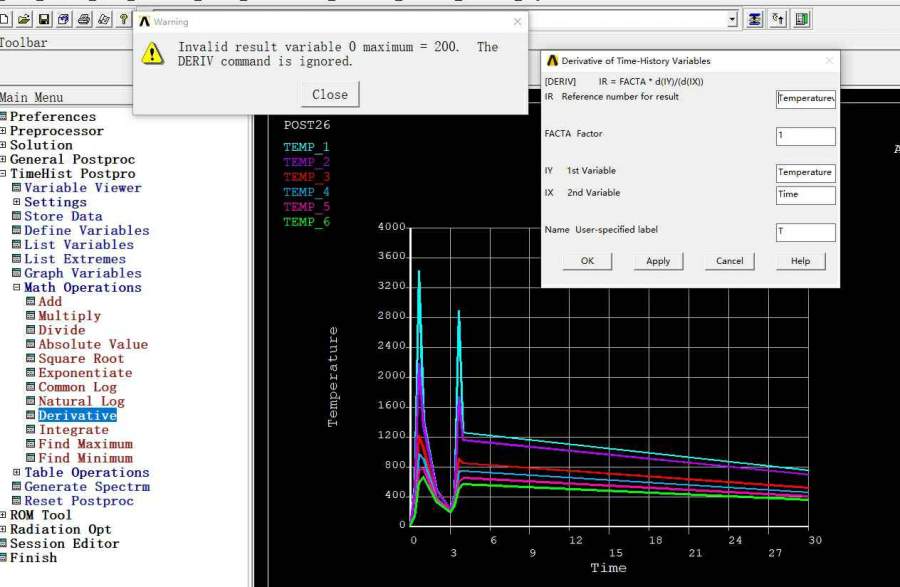Expand the Table Operations tree node
Image resolution: width=900 pixels, height=587 pixels.
(17, 473)
